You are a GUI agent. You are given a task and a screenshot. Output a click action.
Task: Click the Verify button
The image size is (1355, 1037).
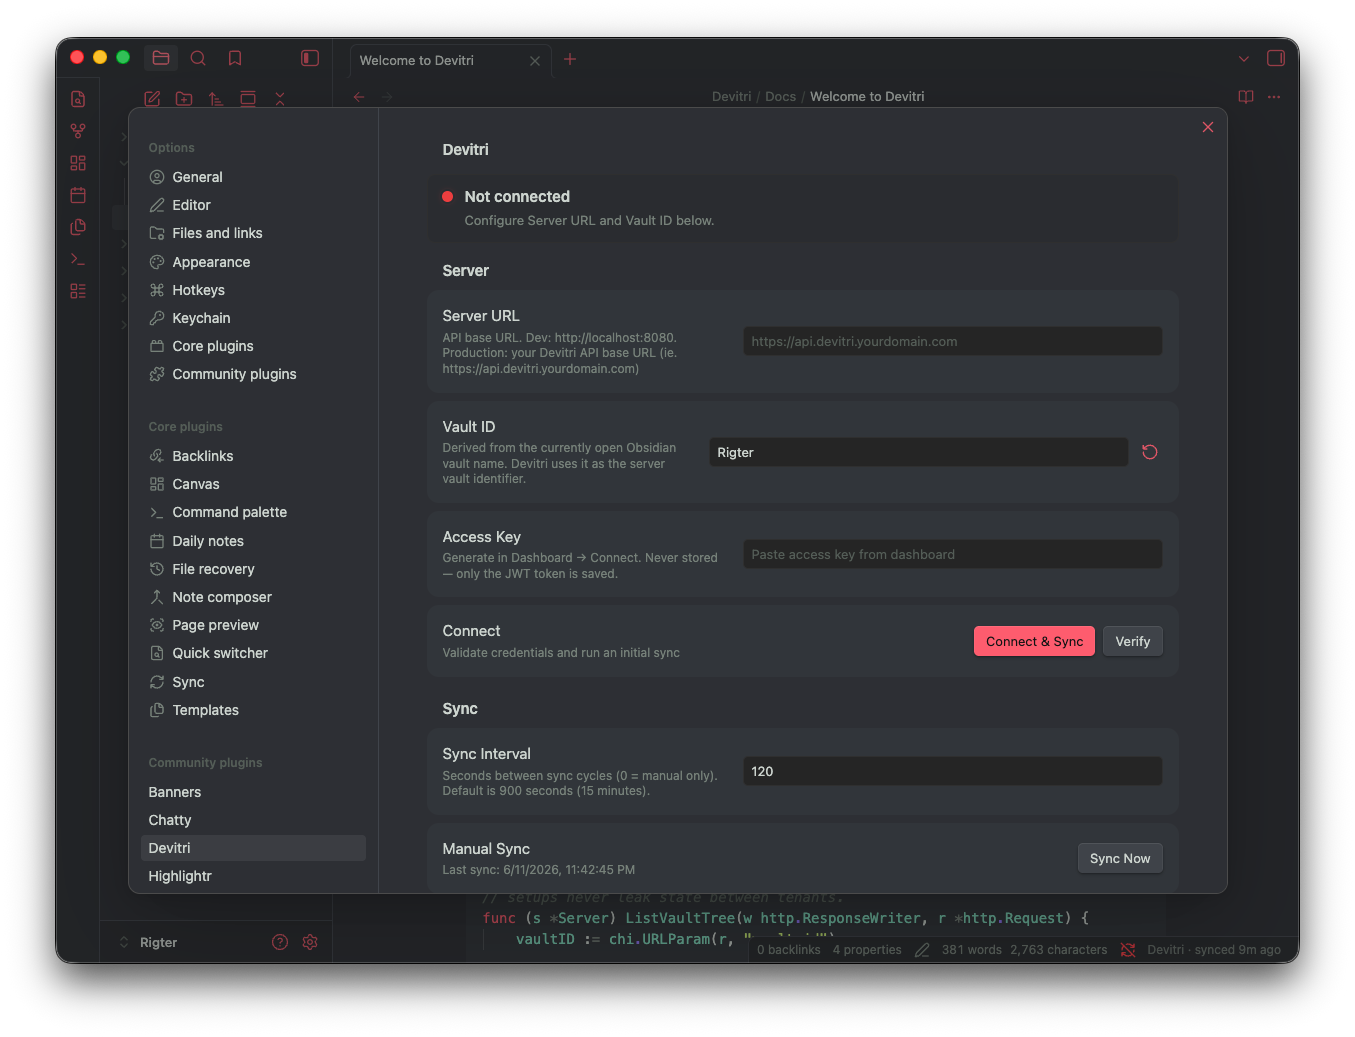[x=1133, y=641]
